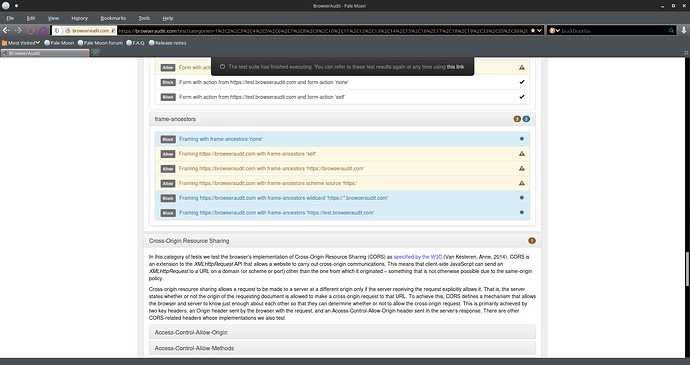This screenshot has height=365, width=690.
Task: Bookmark this page with the star icon
Action: pos(532,31)
